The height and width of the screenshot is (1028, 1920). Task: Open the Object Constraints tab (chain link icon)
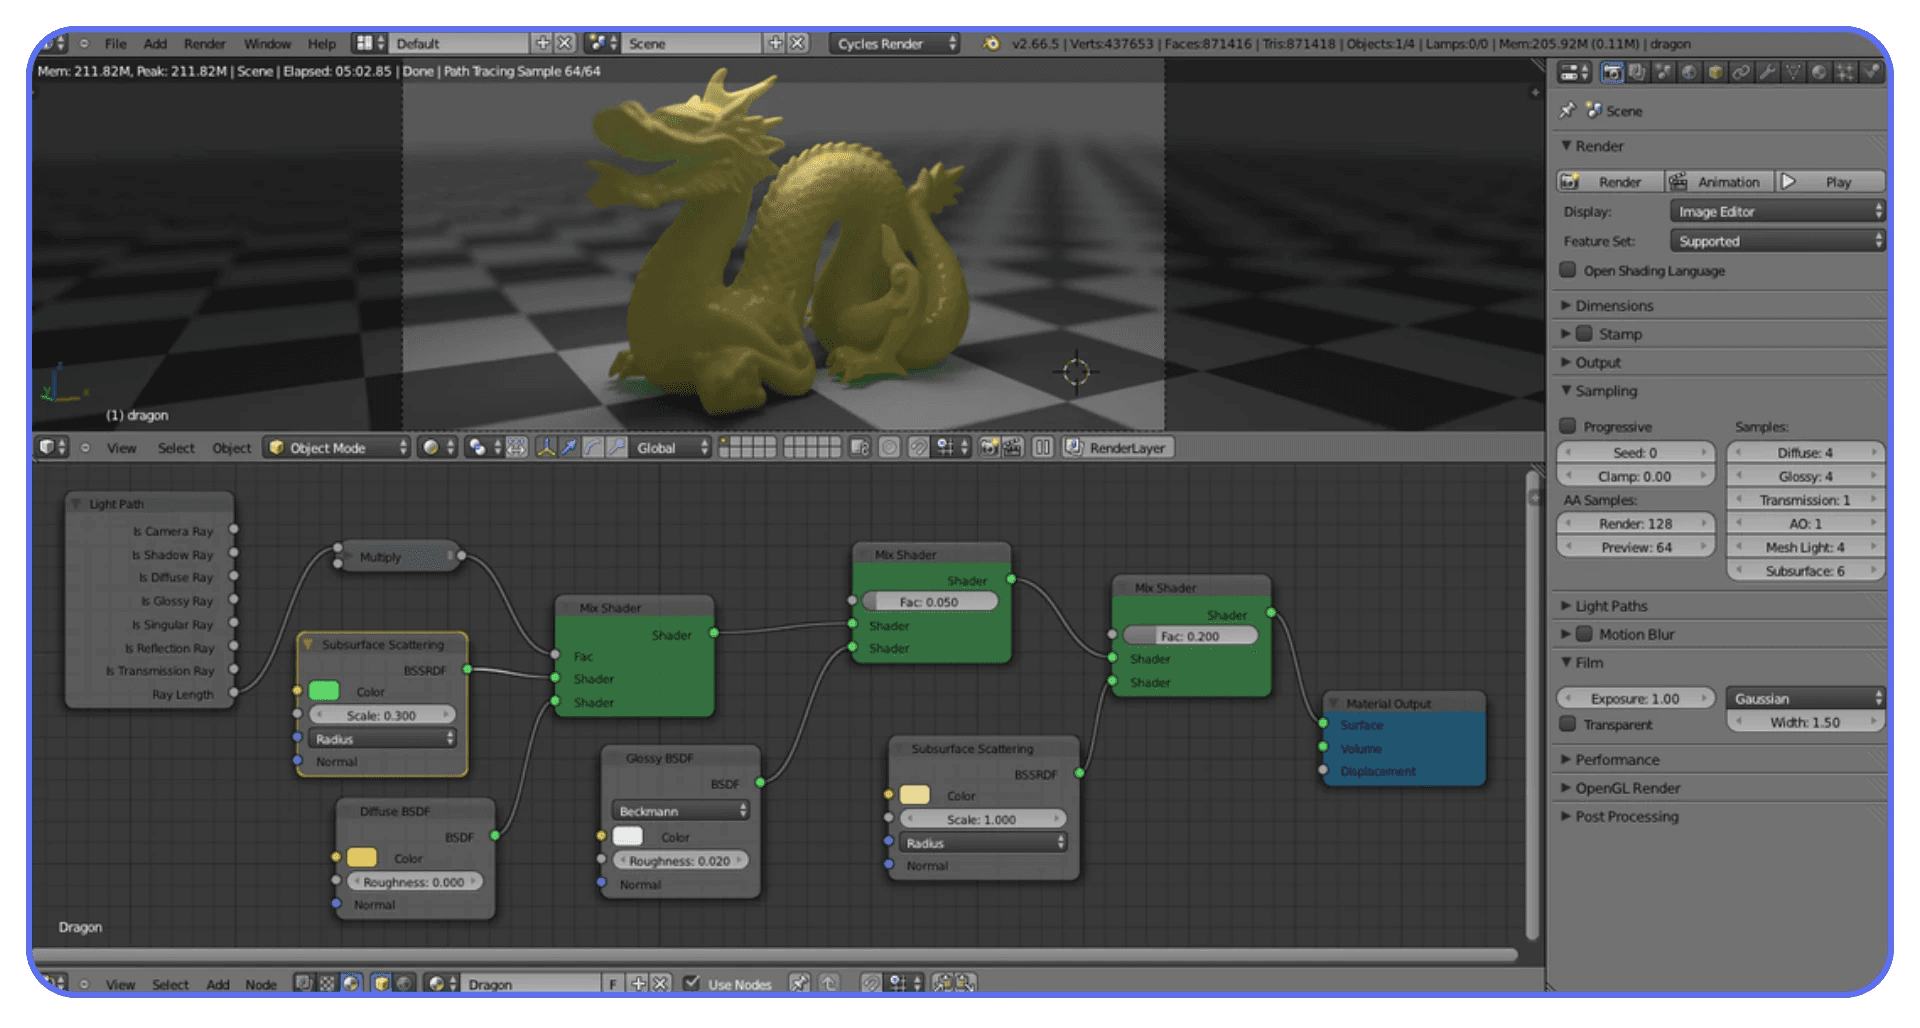click(x=1740, y=71)
